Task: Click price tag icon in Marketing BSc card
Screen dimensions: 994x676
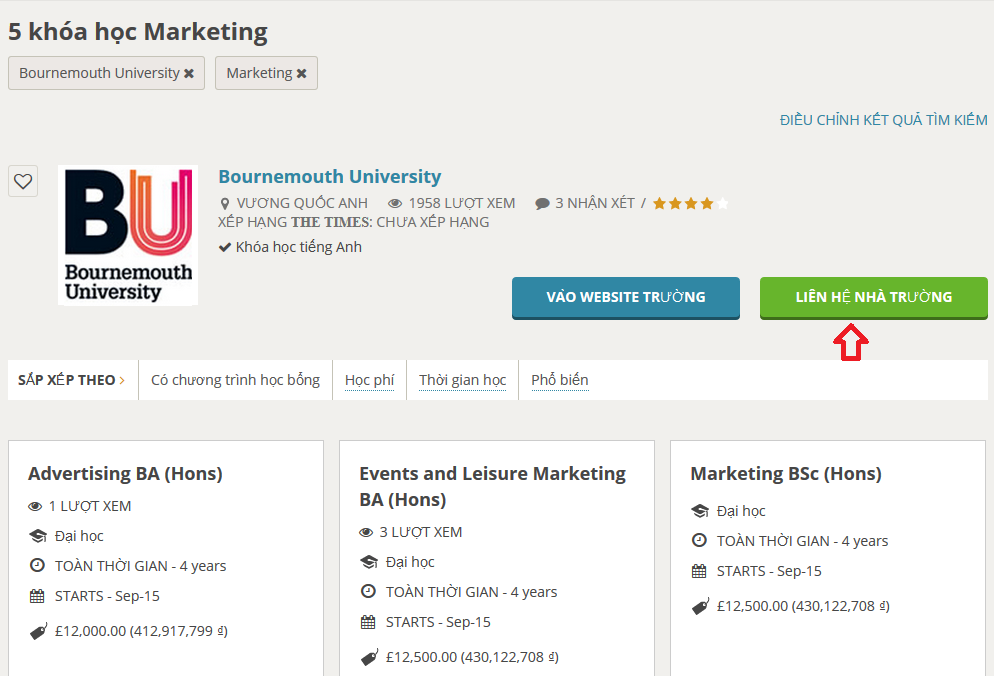Action: coord(700,607)
